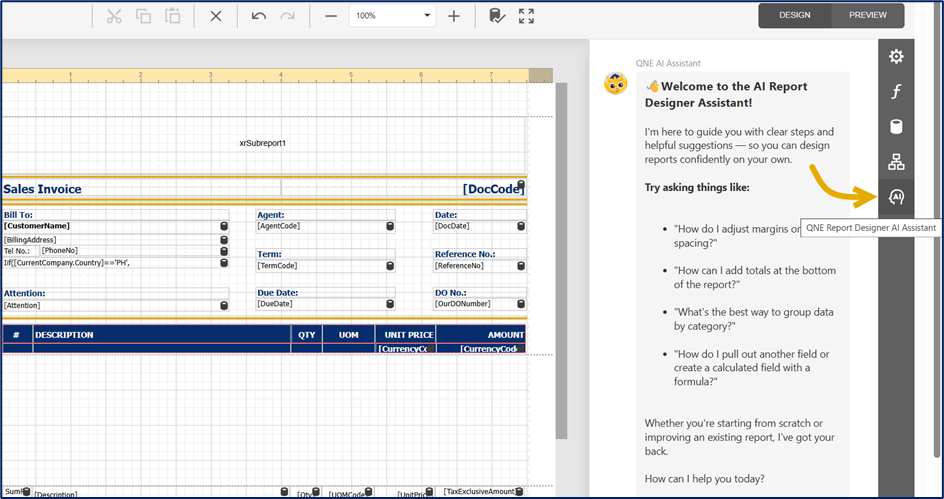Zoom in with the plus button
Viewport: 944px width, 499px height.
pyautogui.click(x=454, y=16)
